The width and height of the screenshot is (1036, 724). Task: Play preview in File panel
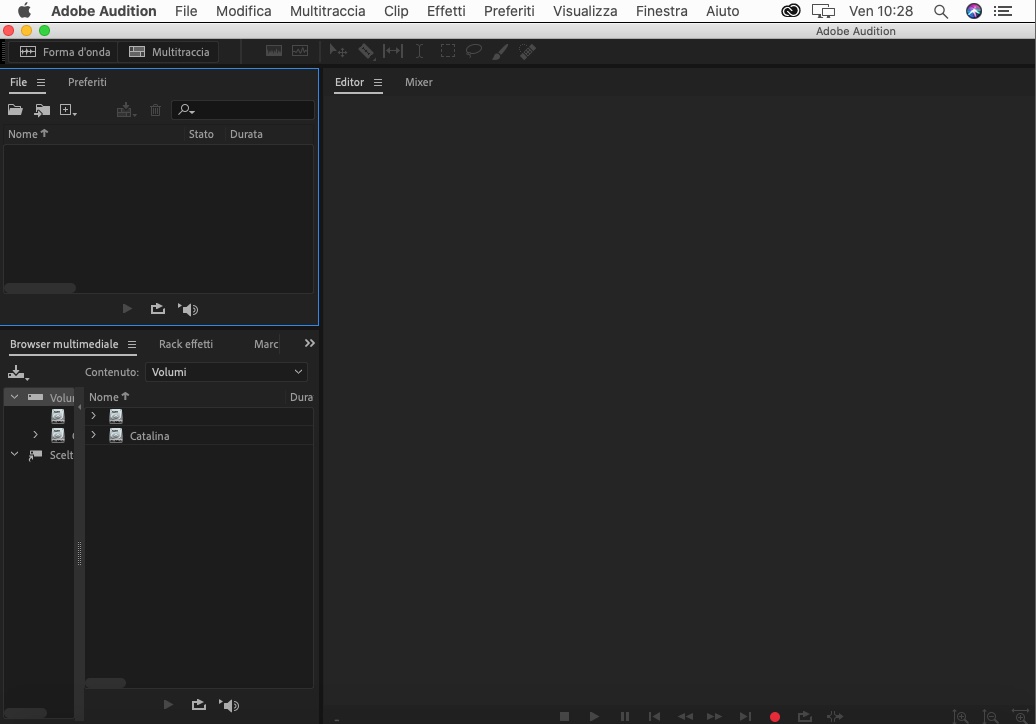pyautogui.click(x=128, y=308)
